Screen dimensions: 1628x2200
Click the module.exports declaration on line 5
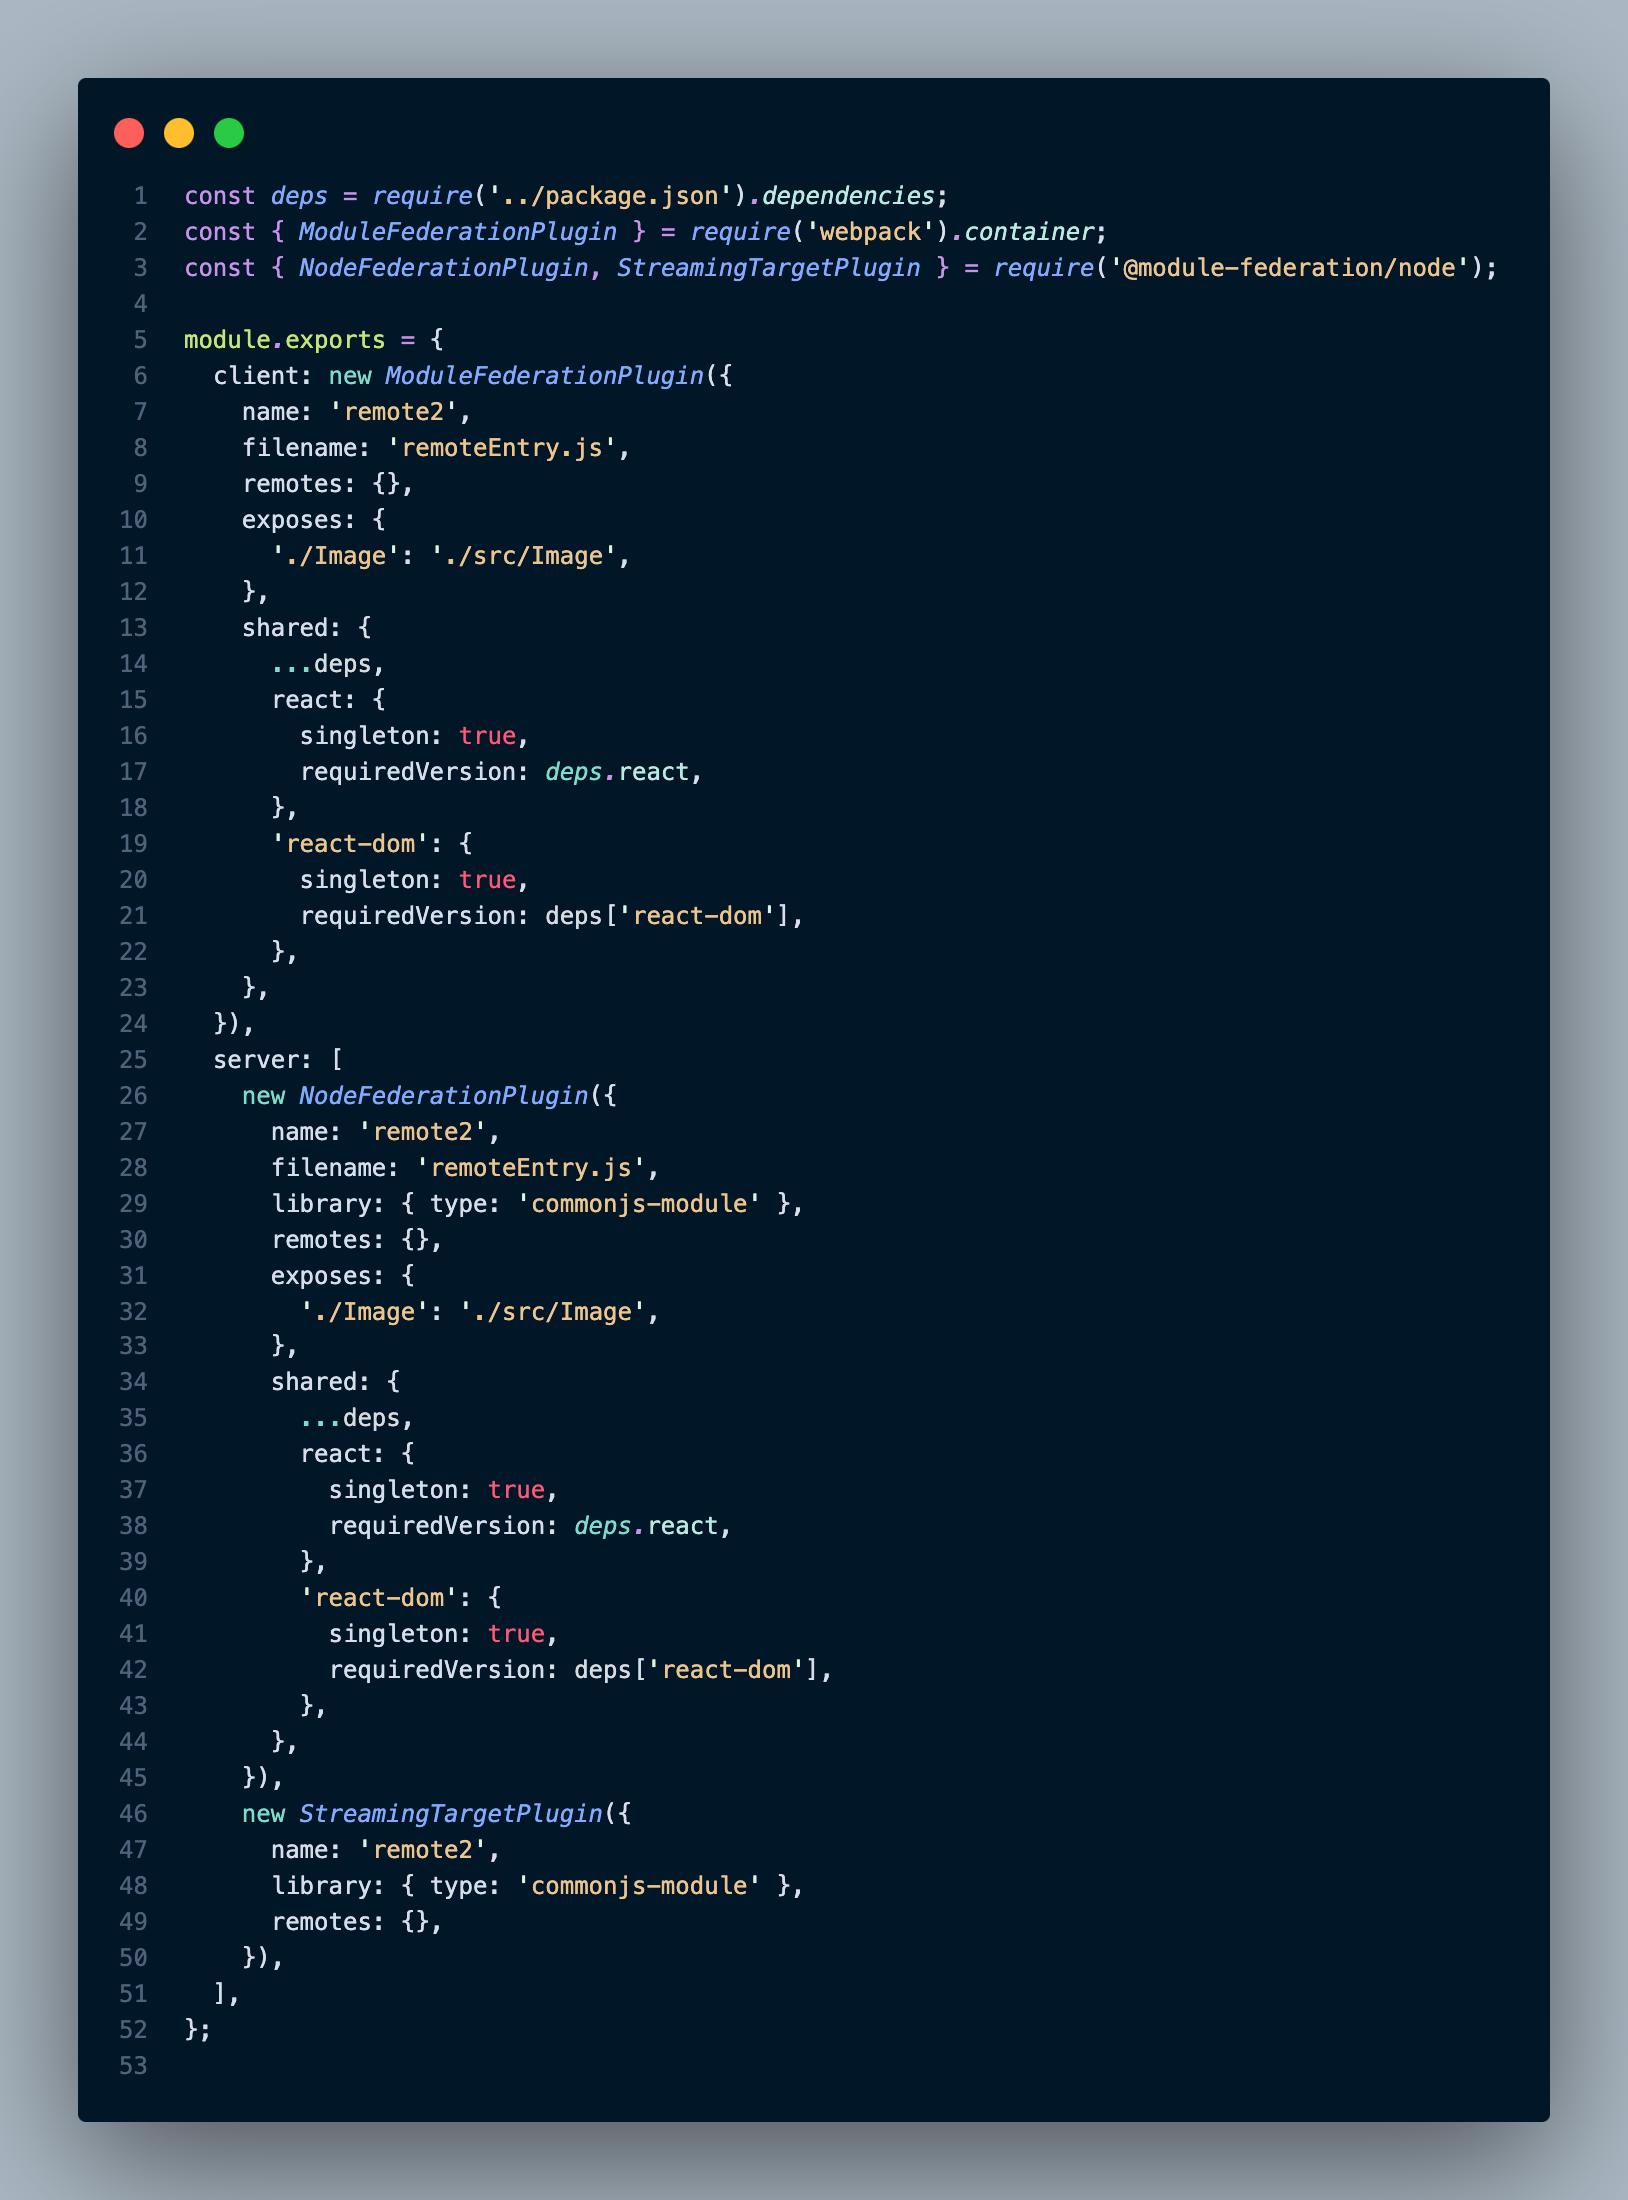pos(283,339)
